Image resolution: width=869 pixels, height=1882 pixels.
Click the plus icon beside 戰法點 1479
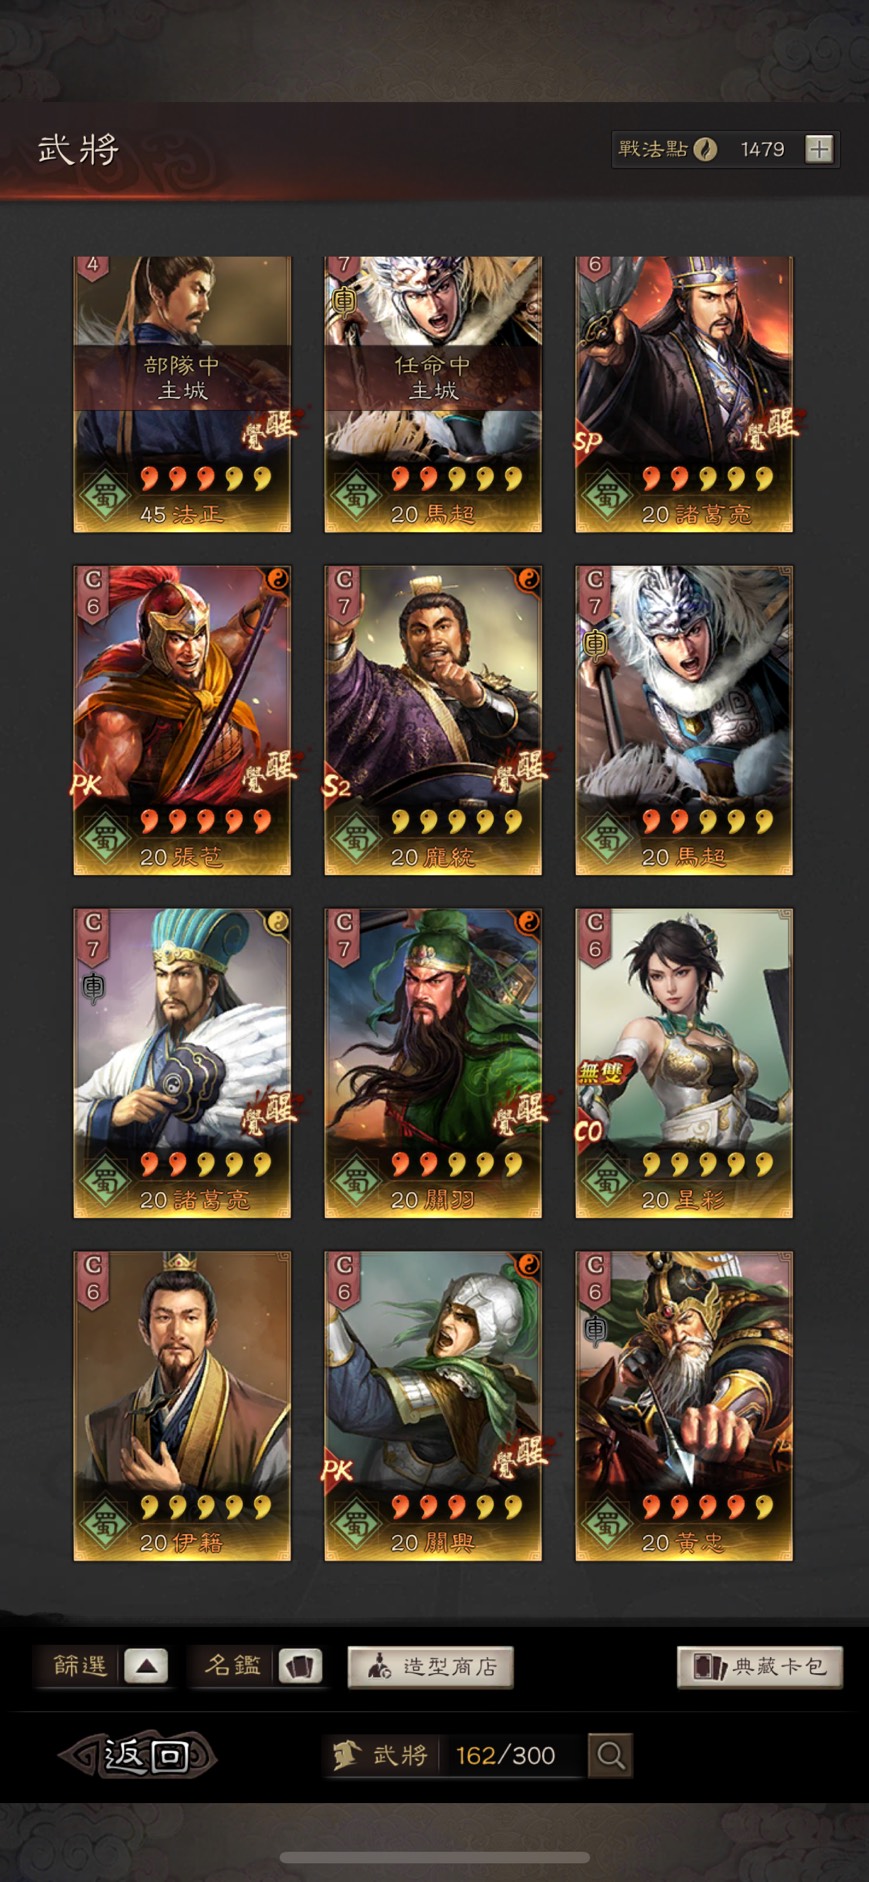click(x=819, y=150)
